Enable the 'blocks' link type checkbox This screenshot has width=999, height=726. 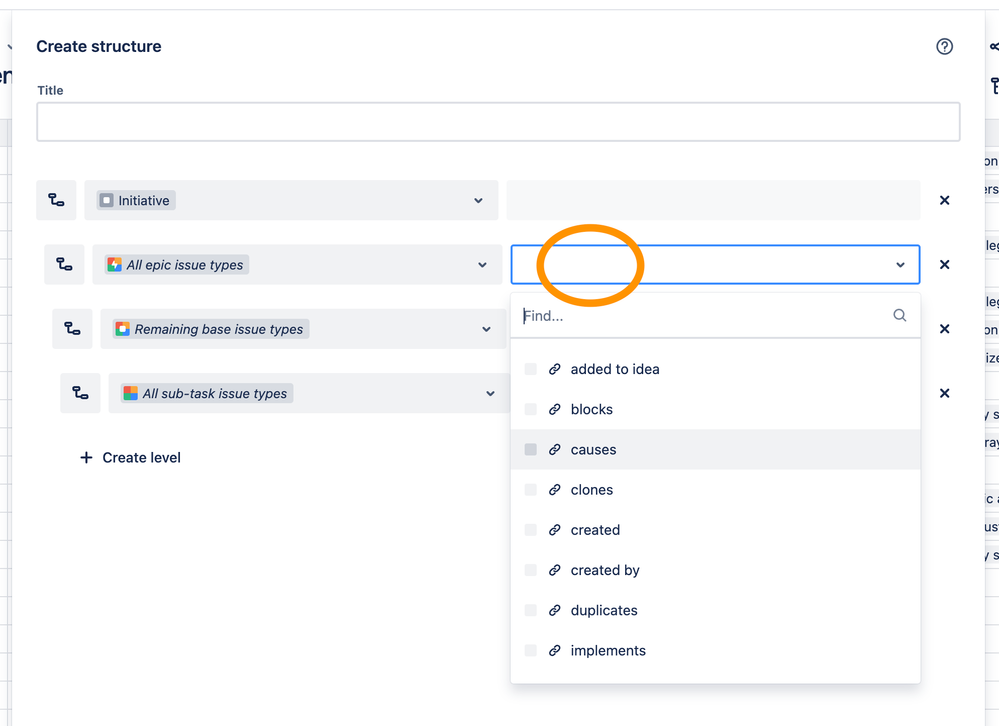click(x=530, y=409)
